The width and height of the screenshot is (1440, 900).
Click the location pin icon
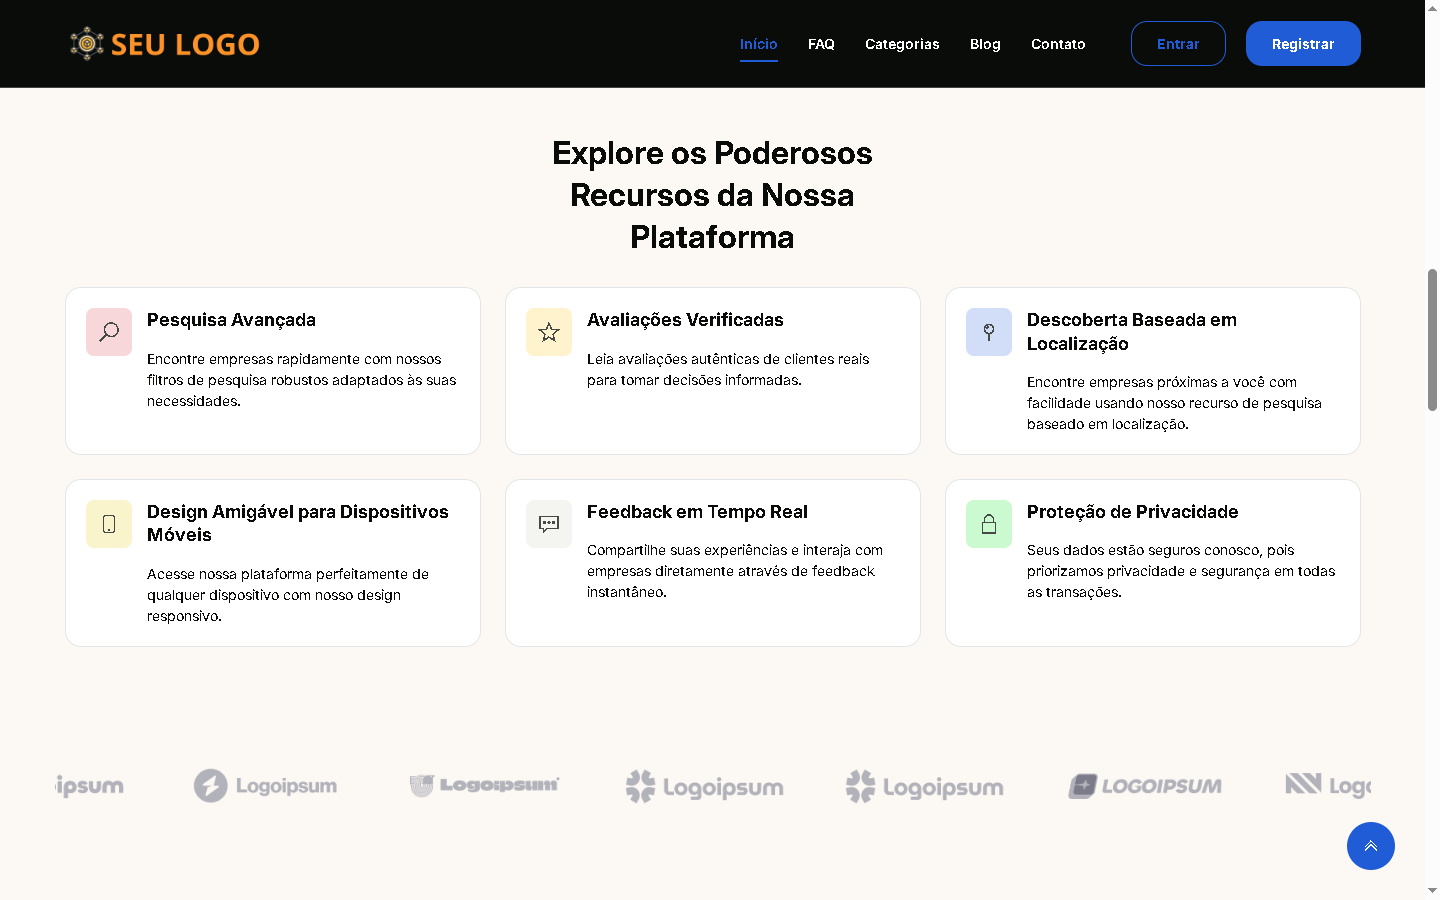(x=989, y=332)
